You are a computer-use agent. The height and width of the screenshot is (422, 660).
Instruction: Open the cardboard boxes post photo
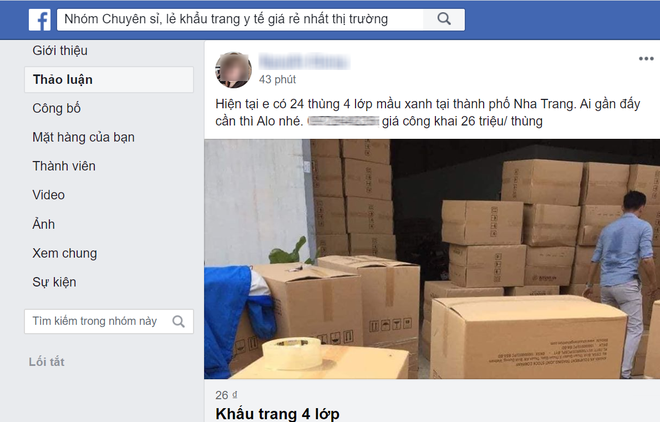coord(432,259)
